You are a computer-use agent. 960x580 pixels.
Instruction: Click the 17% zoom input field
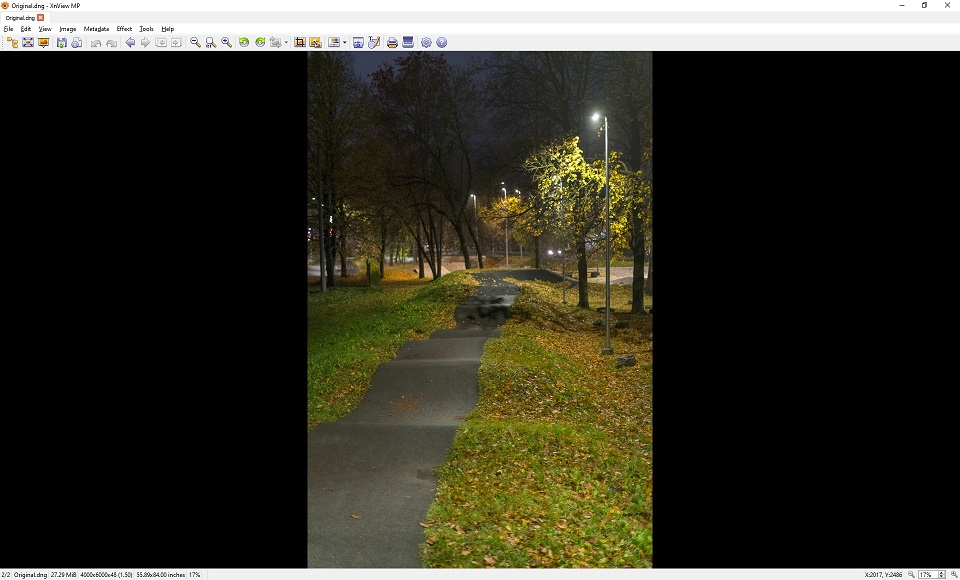point(928,574)
